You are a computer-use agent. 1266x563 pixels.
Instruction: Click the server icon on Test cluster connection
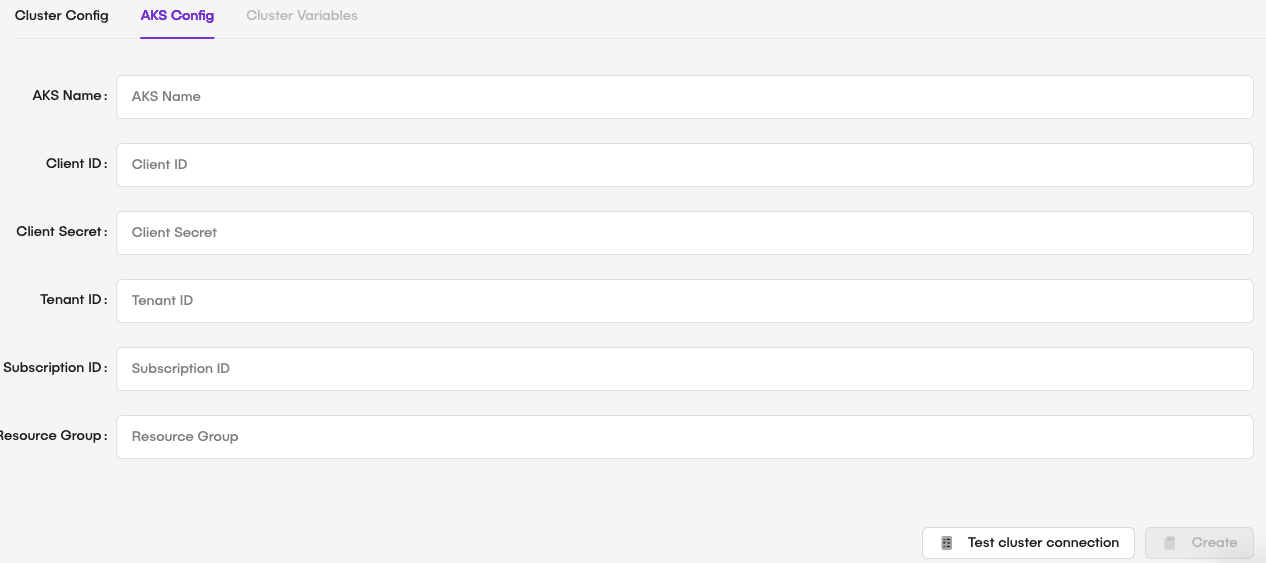tap(947, 543)
